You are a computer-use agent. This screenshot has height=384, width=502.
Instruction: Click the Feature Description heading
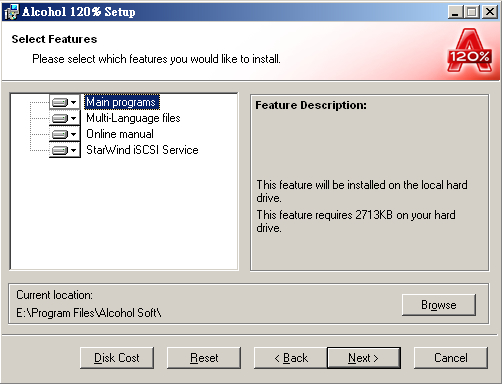311,105
